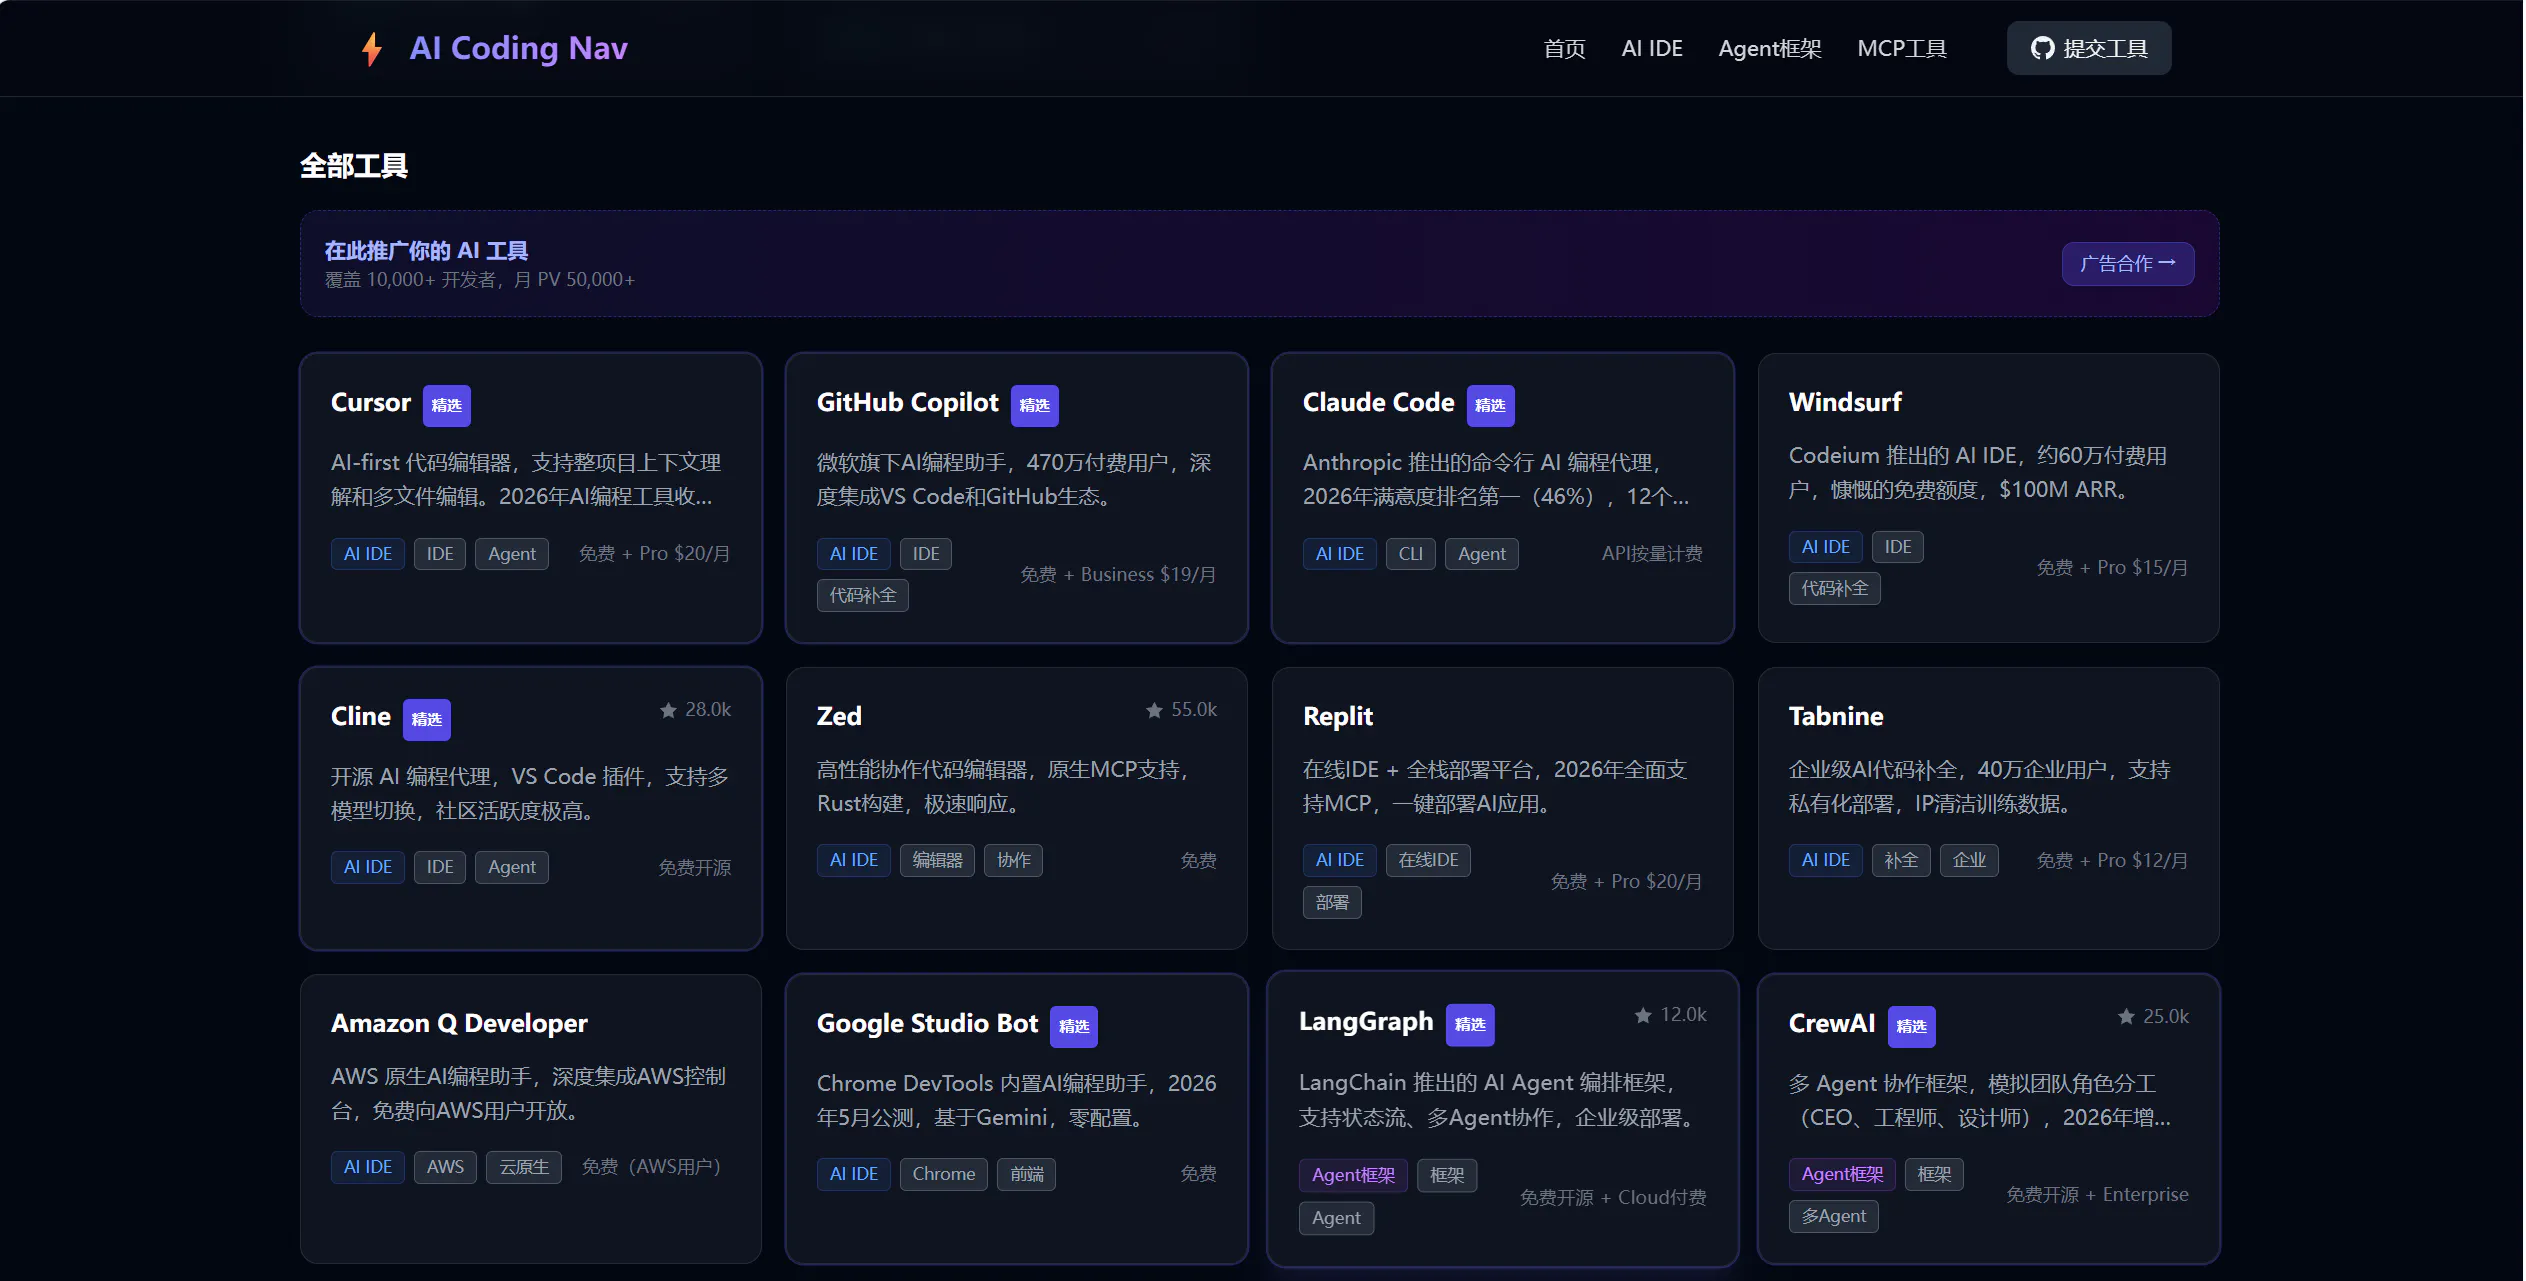Select the 补全 tag on Tabnine card
Screen dimensions: 2526x1281
(1902, 861)
